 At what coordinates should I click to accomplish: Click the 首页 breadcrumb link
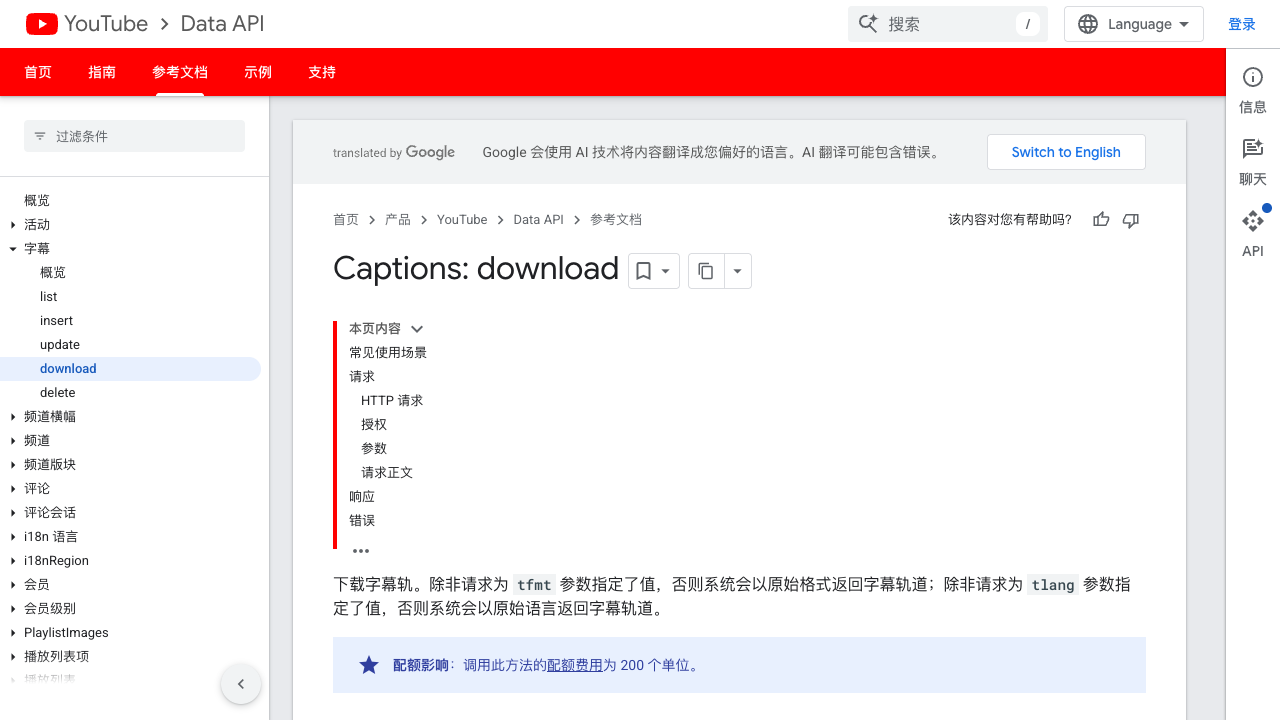pos(346,220)
